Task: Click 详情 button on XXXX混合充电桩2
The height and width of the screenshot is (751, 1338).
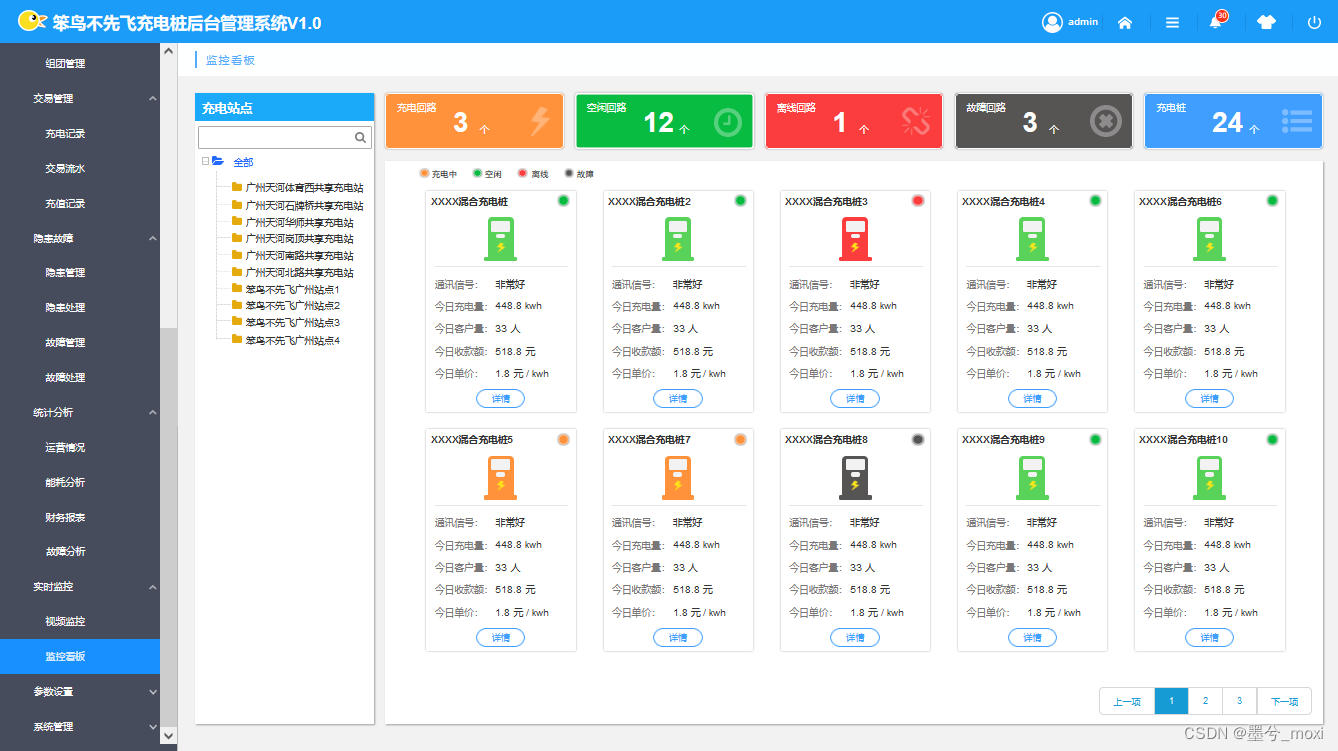Action: pos(678,399)
